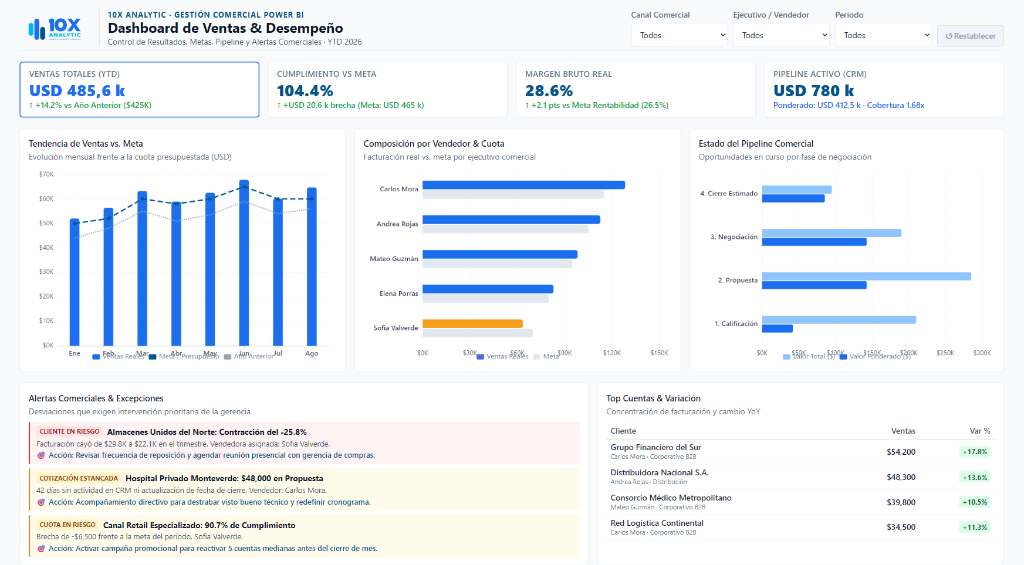Toggle Valor Ponderado ($) legend swatch
The image size is (1024, 565).
click(x=843, y=357)
